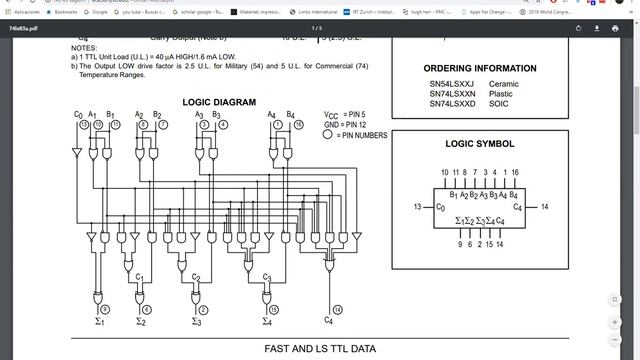Image resolution: width=640 pixels, height=360 pixels.
Task: Click the VCC = PIN 5 legend text
Action: coord(345,115)
